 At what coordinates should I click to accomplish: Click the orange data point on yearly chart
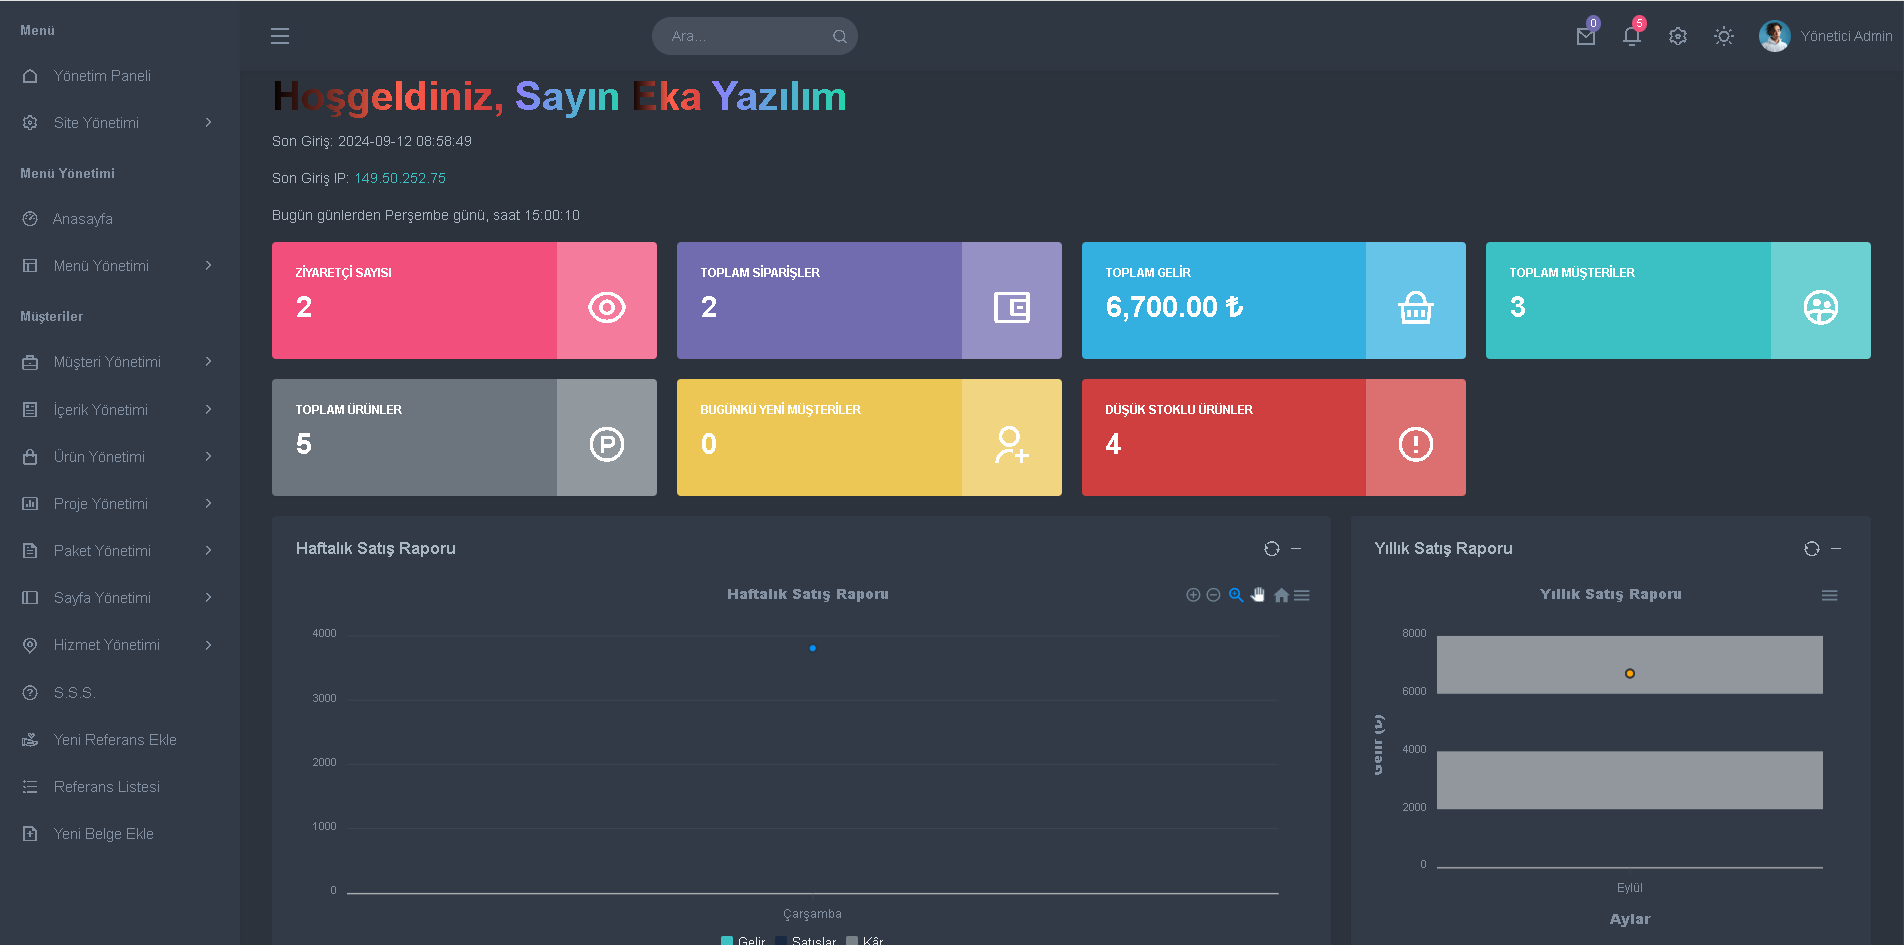pos(1630,674)
